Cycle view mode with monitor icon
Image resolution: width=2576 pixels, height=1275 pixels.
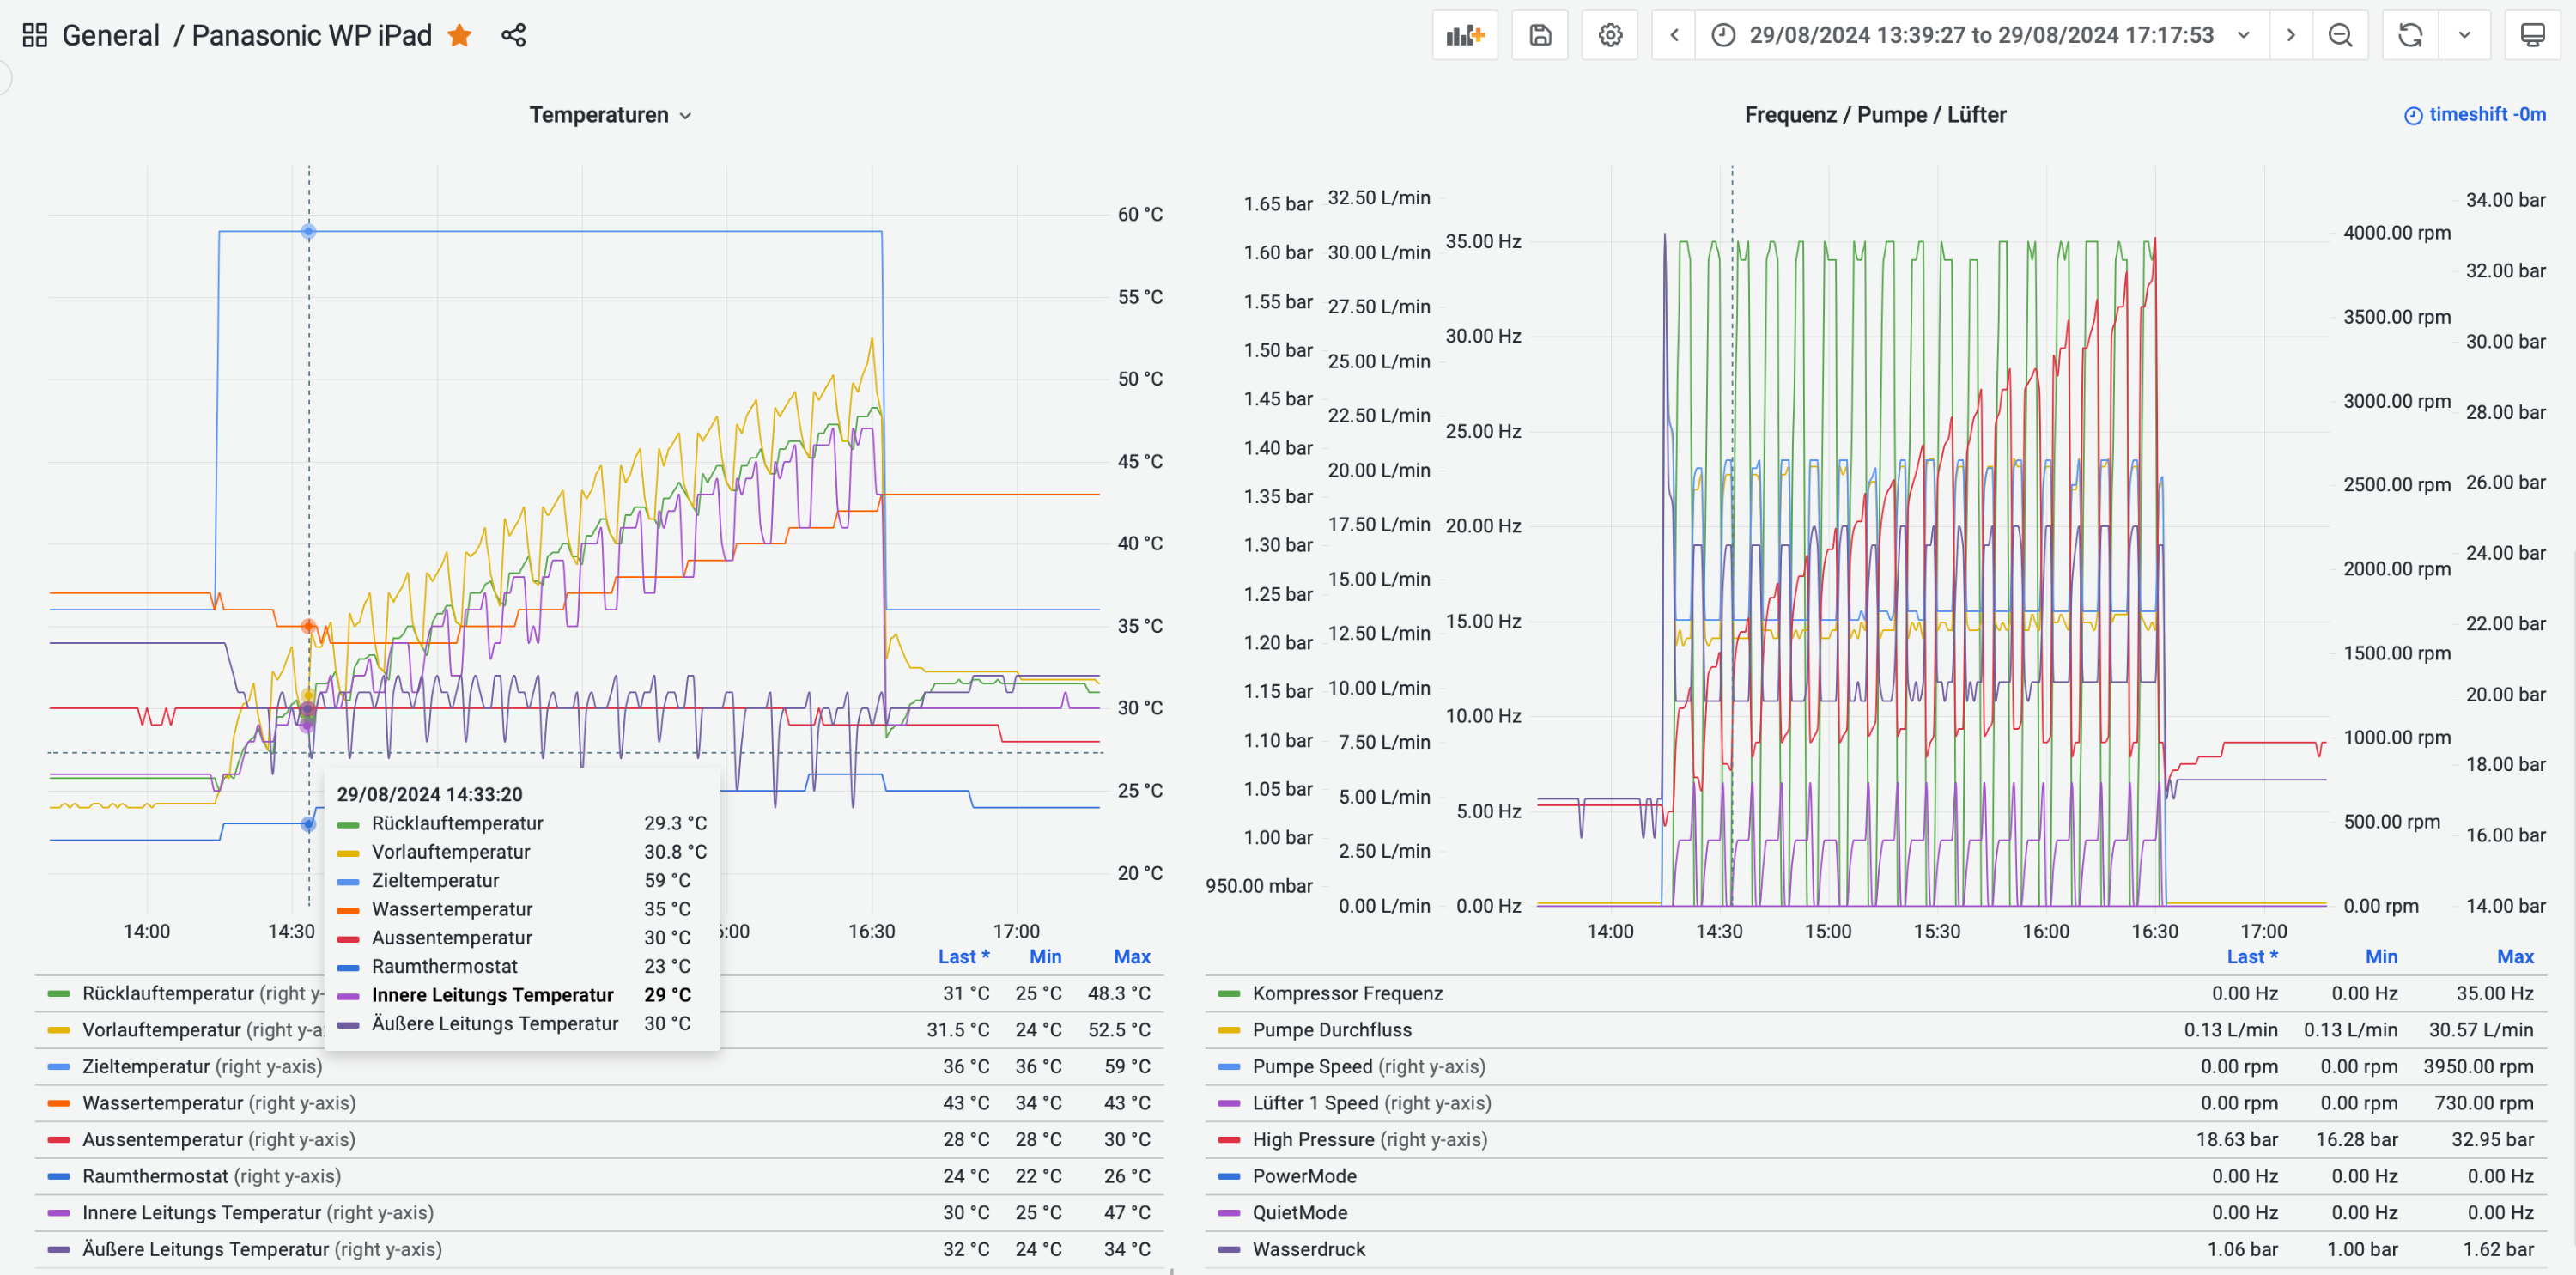[2532, 35]
